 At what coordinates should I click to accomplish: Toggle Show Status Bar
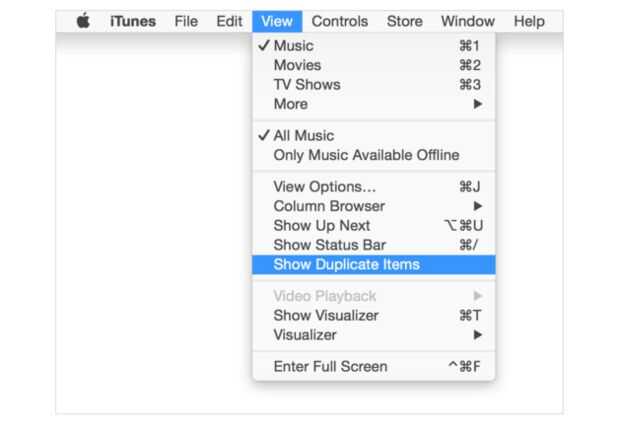click(x=329, y=245)
